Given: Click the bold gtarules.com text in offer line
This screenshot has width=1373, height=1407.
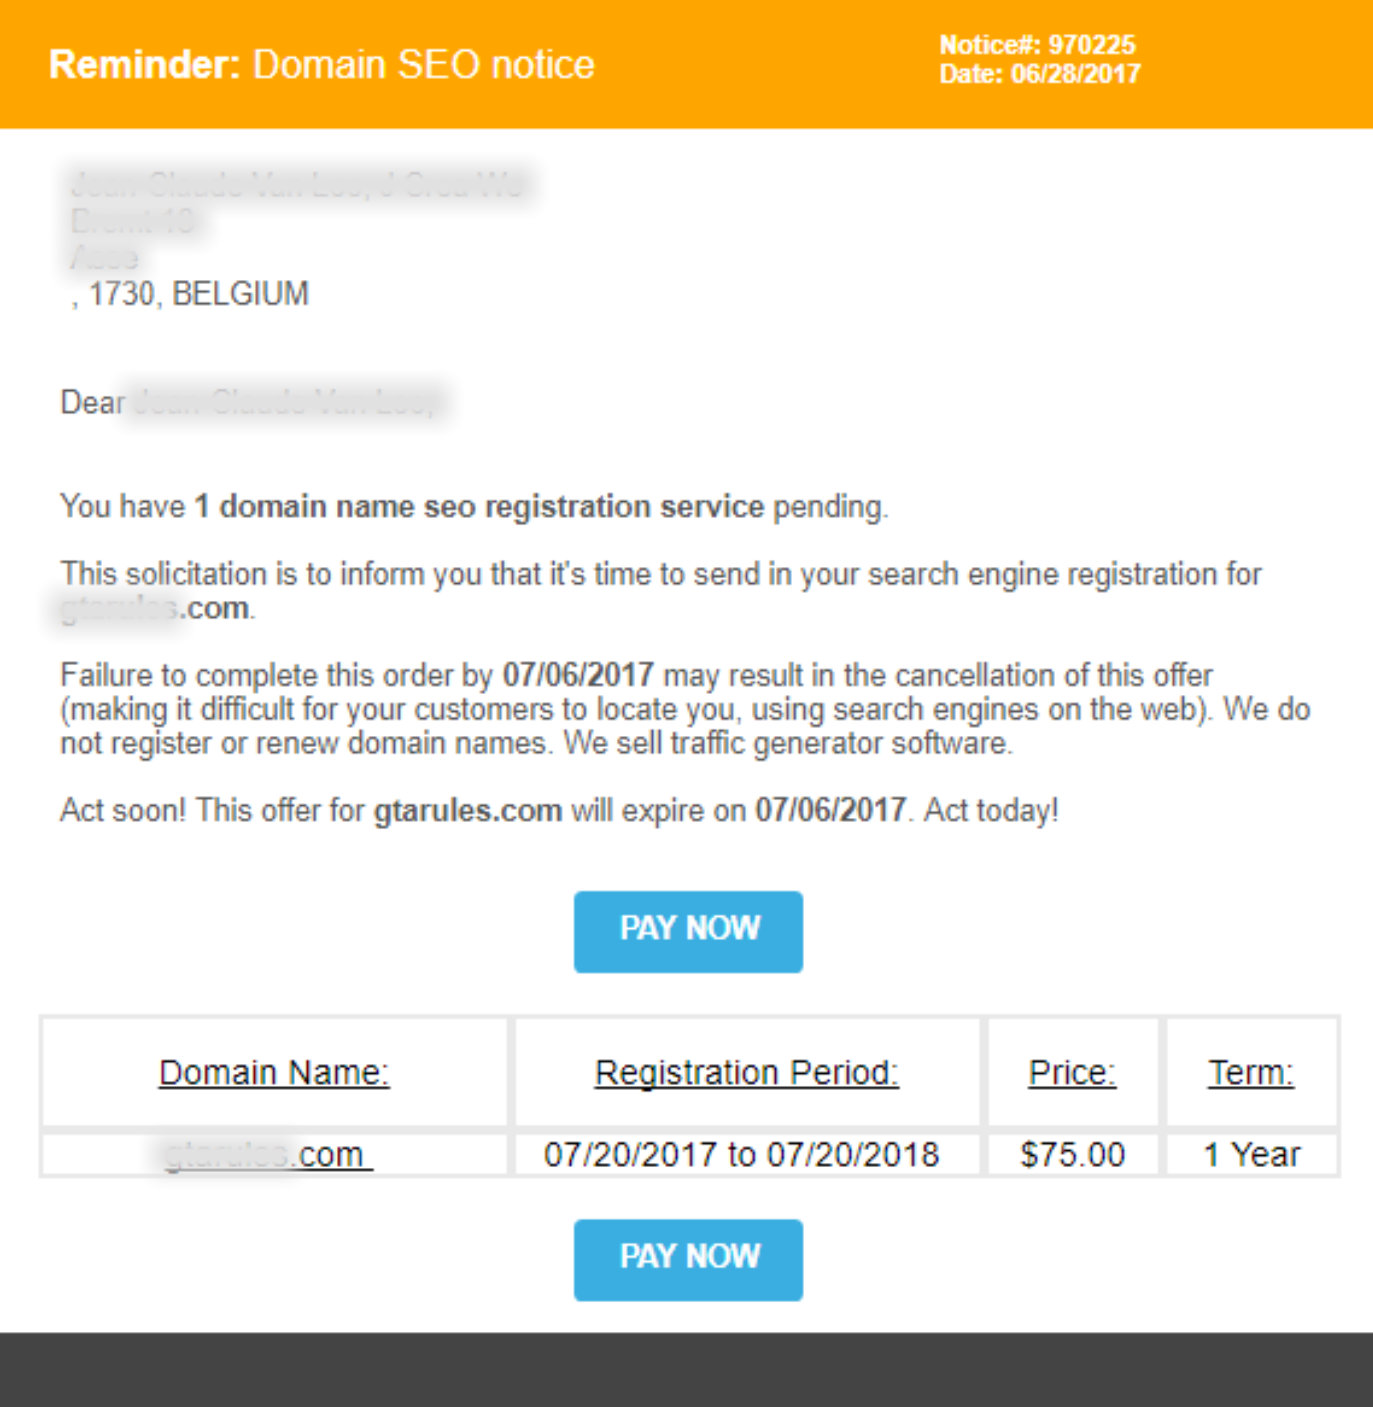Looking at the screenshot, I should click(x=468, y=809).
